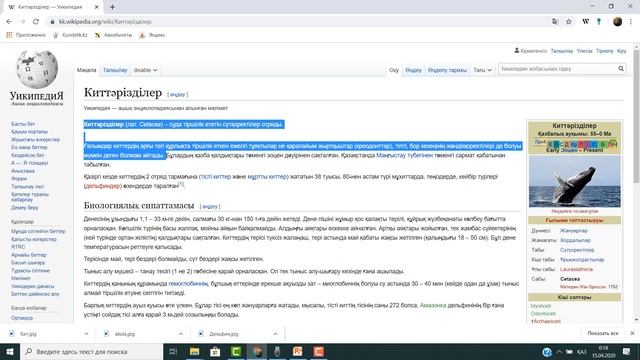640x360 pixels.
Task: Click the taskbar clock and date
Action: (603, 351)
